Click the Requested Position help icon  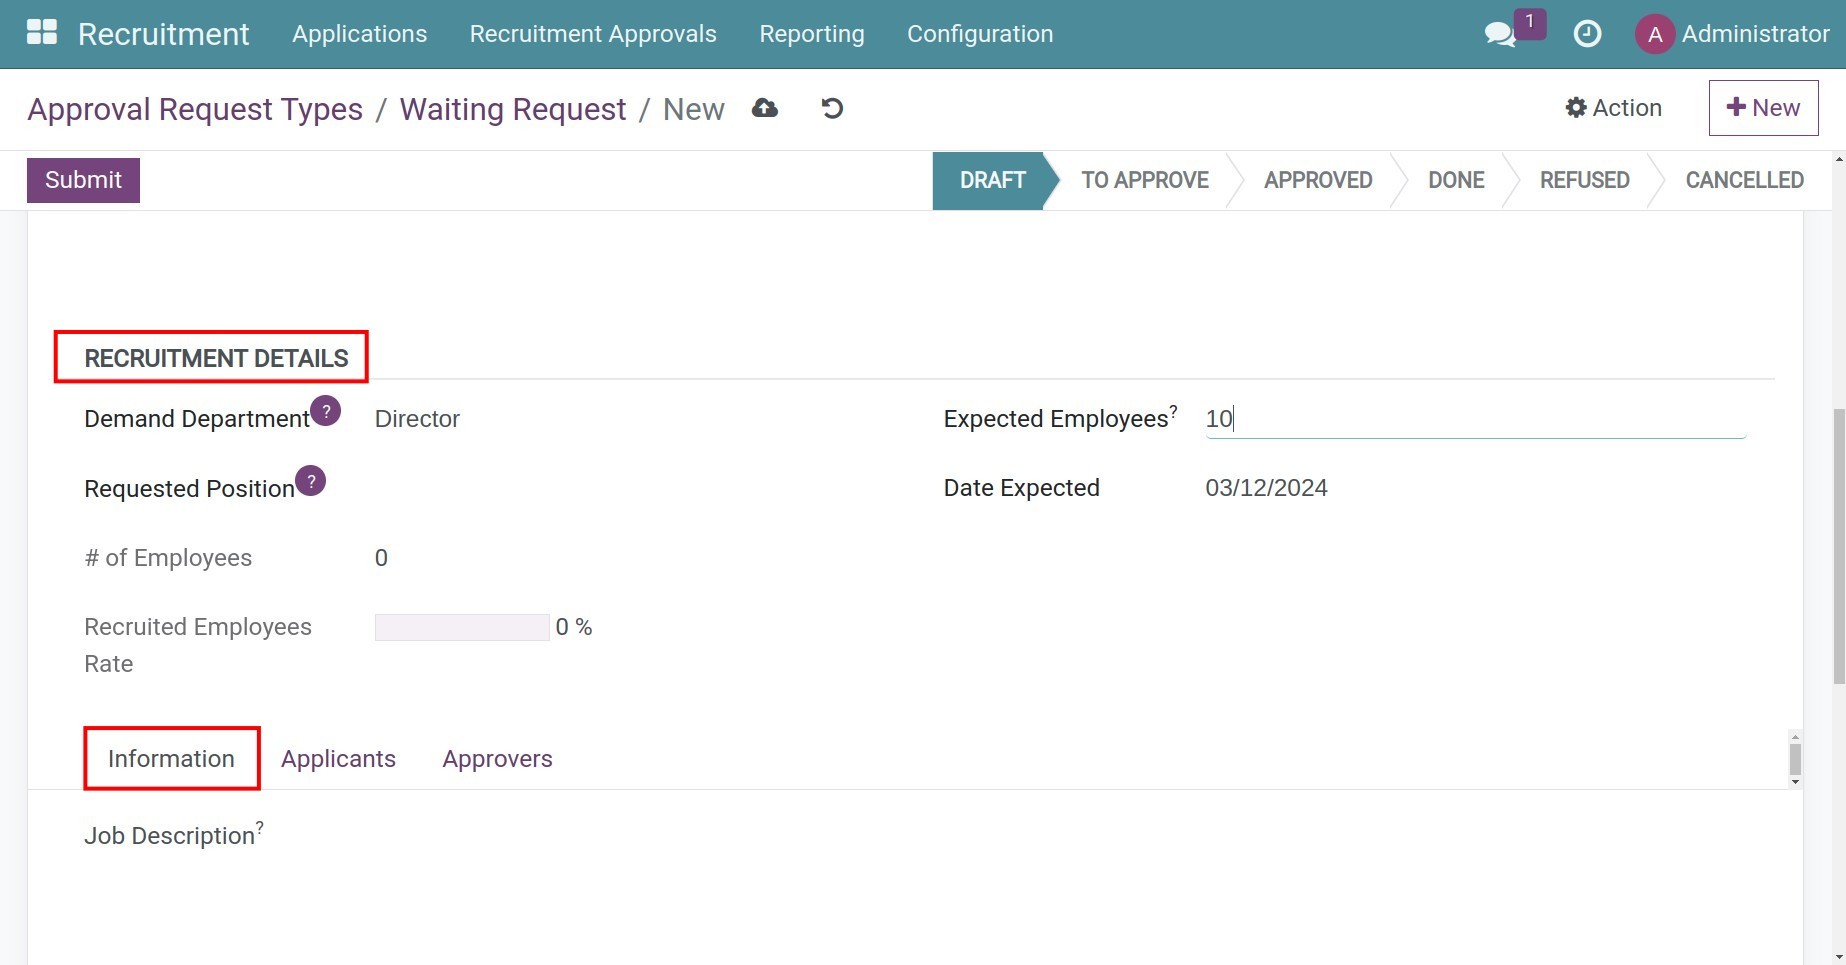point(311,481)
